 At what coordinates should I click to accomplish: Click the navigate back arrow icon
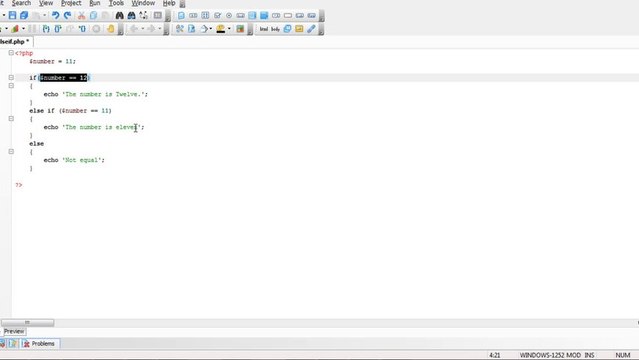[134, 29]
